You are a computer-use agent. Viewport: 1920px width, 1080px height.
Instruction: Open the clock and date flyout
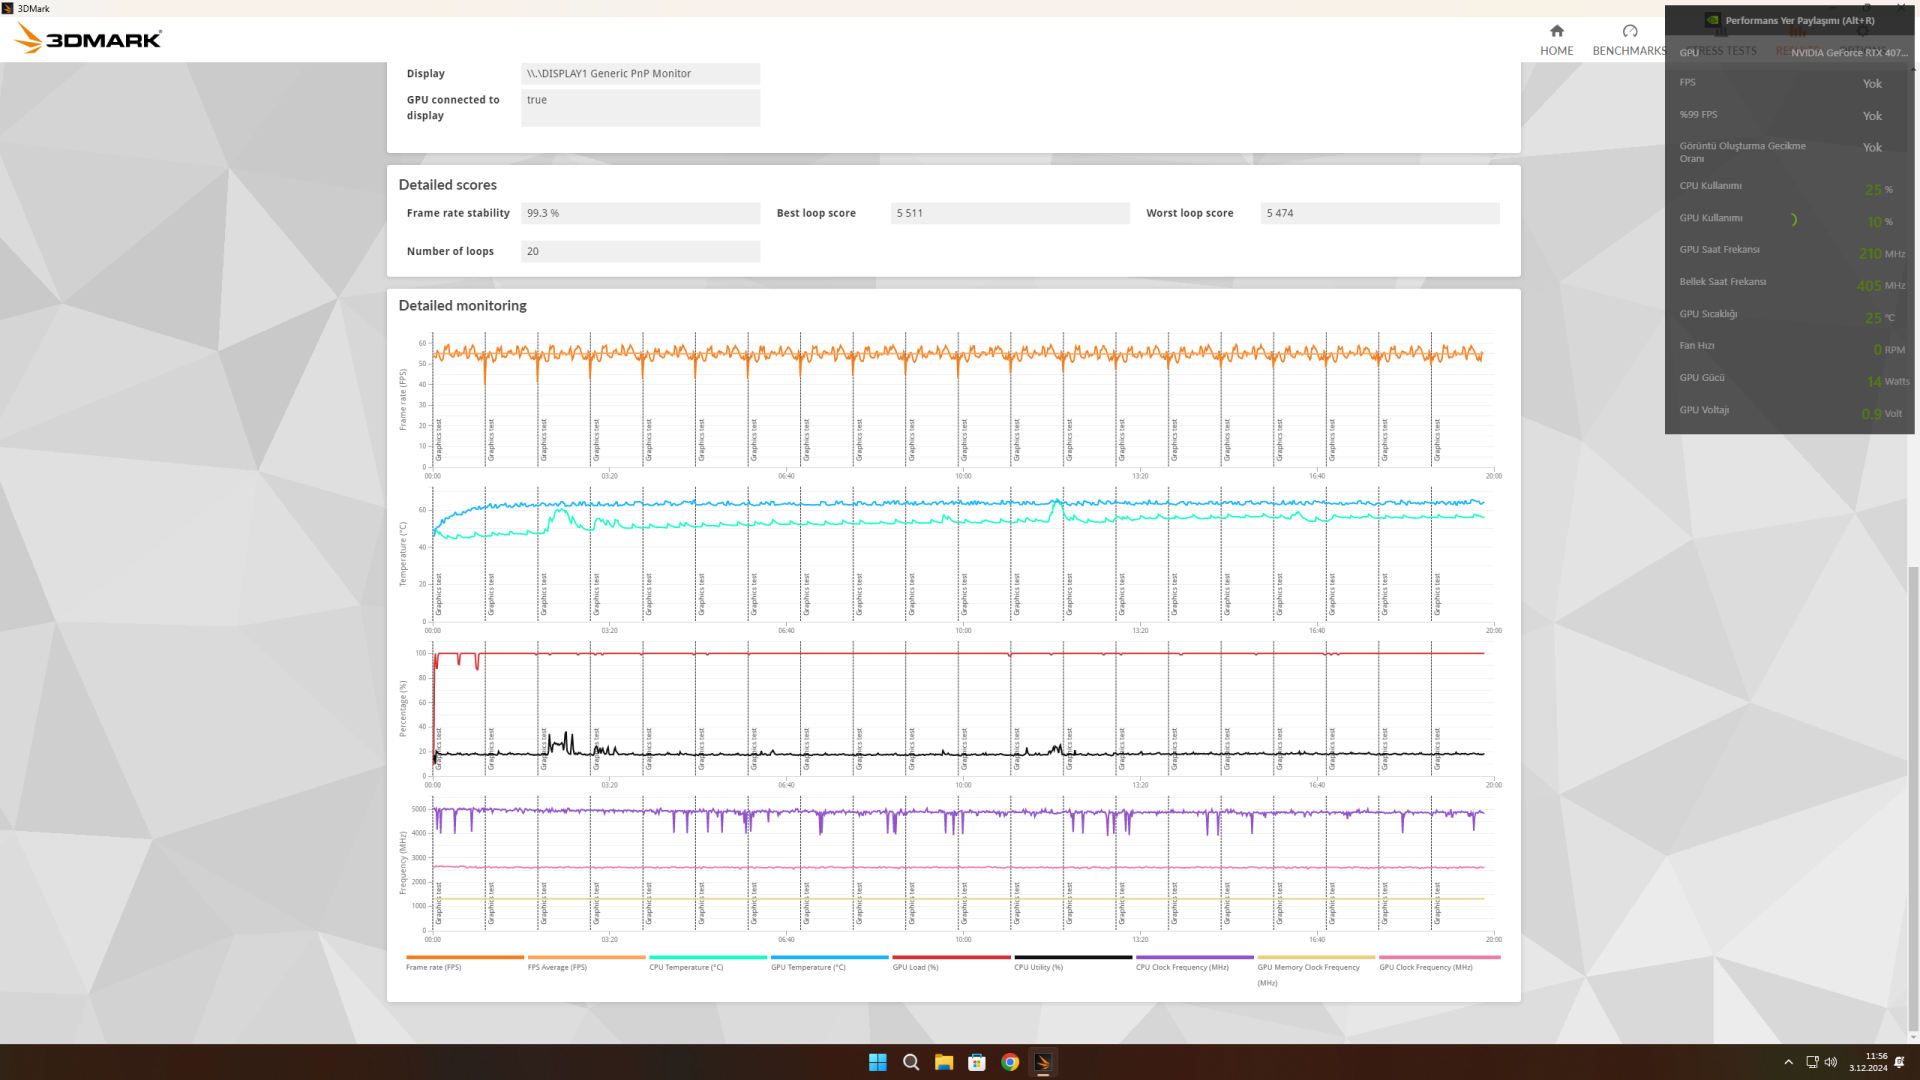(1867, 1062)
